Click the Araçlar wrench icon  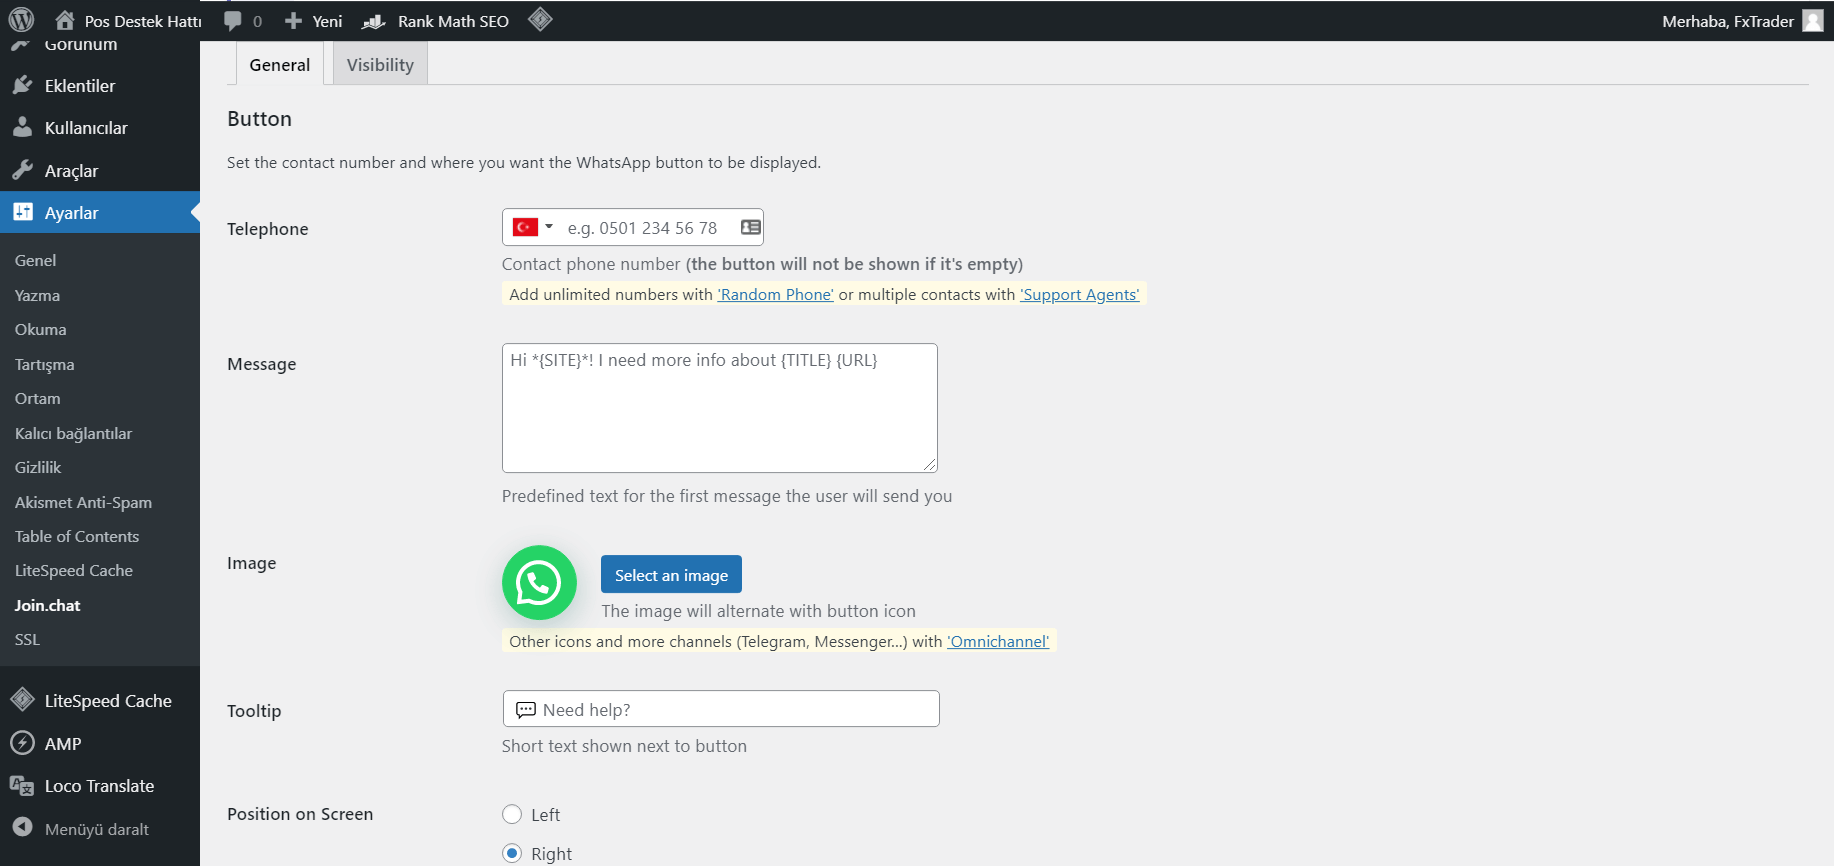click(x=22, y=170)
